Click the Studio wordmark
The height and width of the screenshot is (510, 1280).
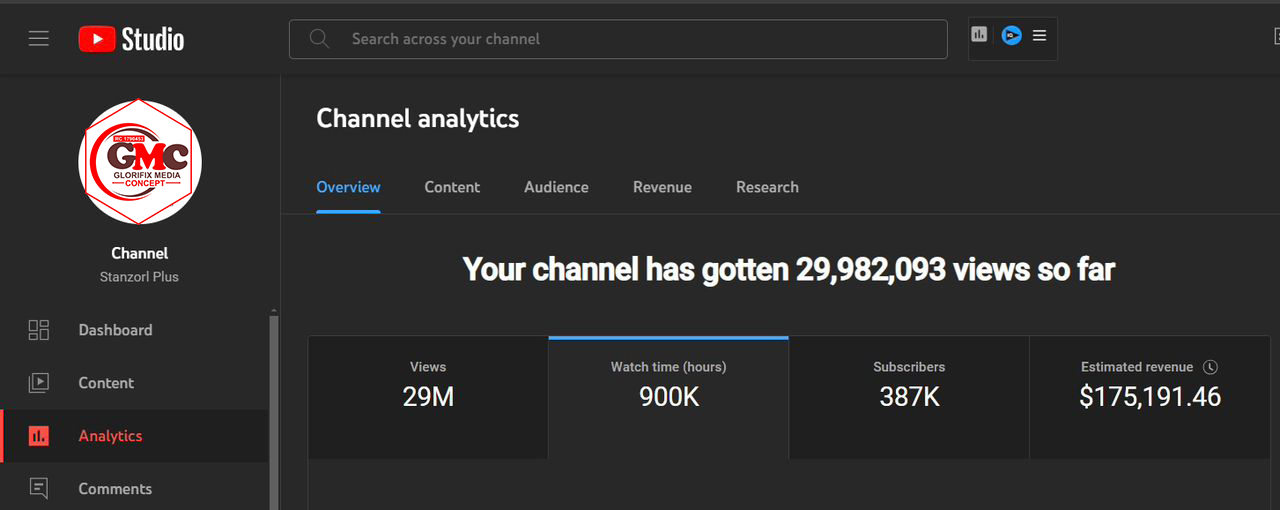153,39
